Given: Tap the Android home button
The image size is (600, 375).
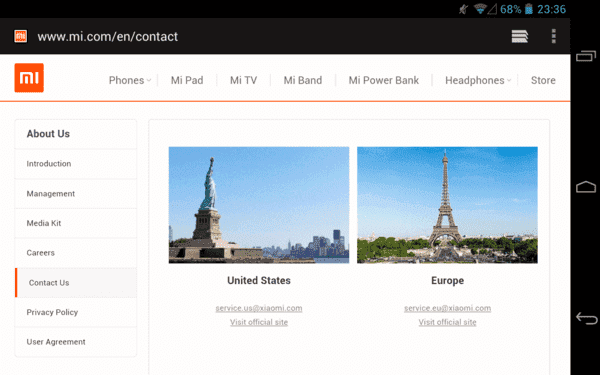Looking at the screenshot, I should tap(586, 187).
